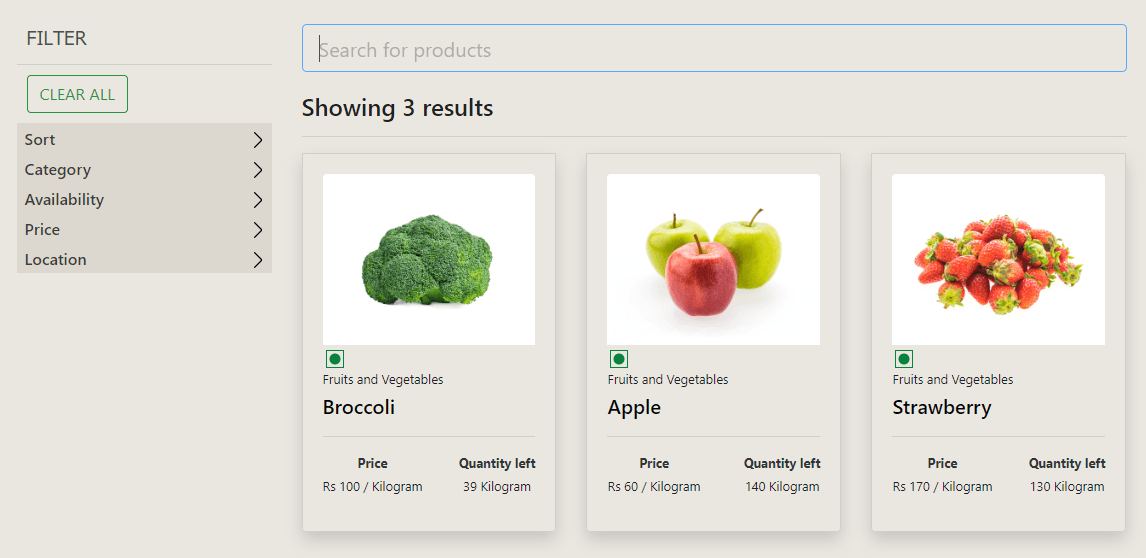Image resolution: width=1146 pixels, height=558 pixels.
Task: Select the Strawberry product title
Action: pyautogui.click(x=942, y=407)
